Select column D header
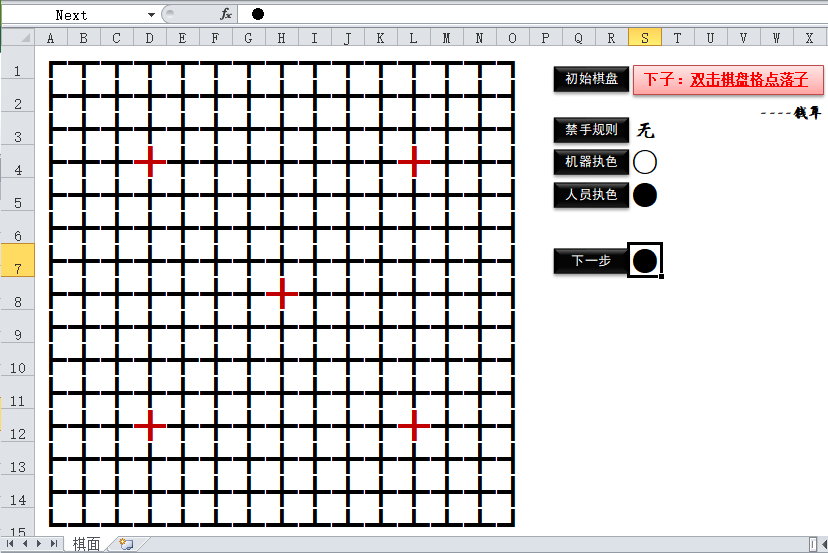This screenshot has width=828, height=553. point(150,38)
